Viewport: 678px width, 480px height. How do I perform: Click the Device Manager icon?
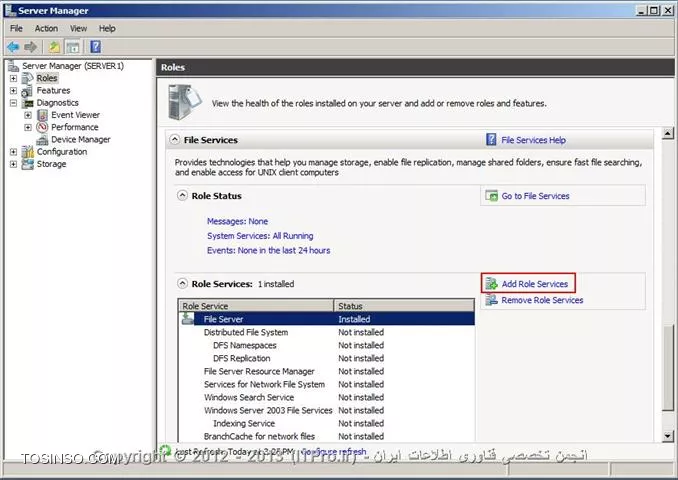(x=42, y=140)
